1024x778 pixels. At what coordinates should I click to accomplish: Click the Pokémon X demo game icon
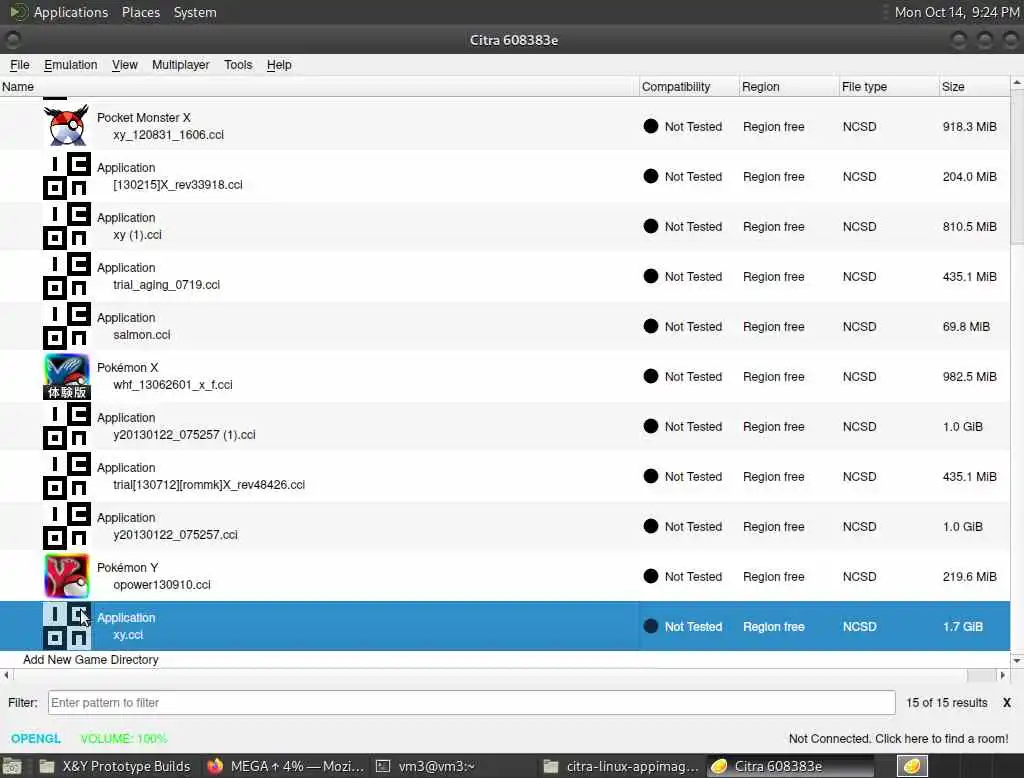click(x=67, y=376)
